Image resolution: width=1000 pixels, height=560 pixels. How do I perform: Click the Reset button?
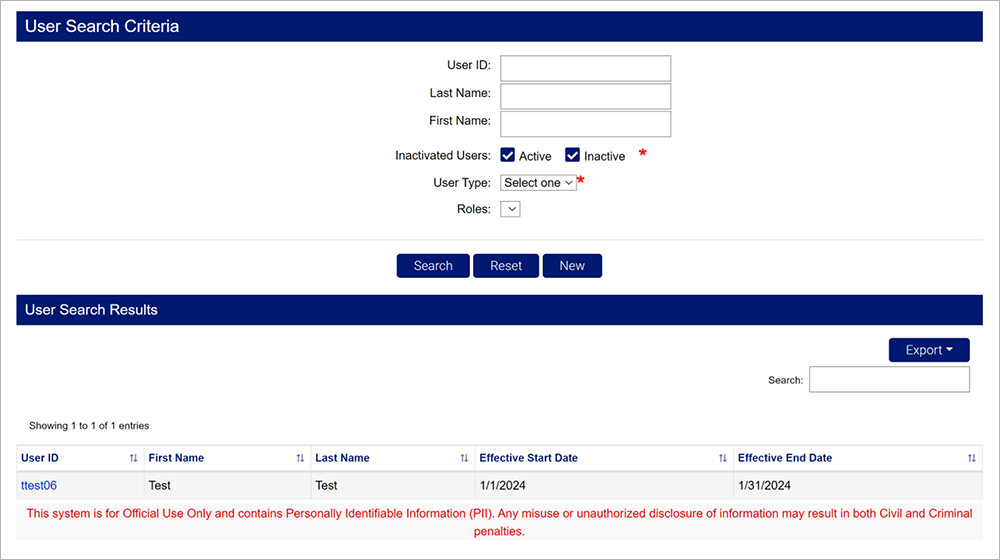click(x=506, y=266)
